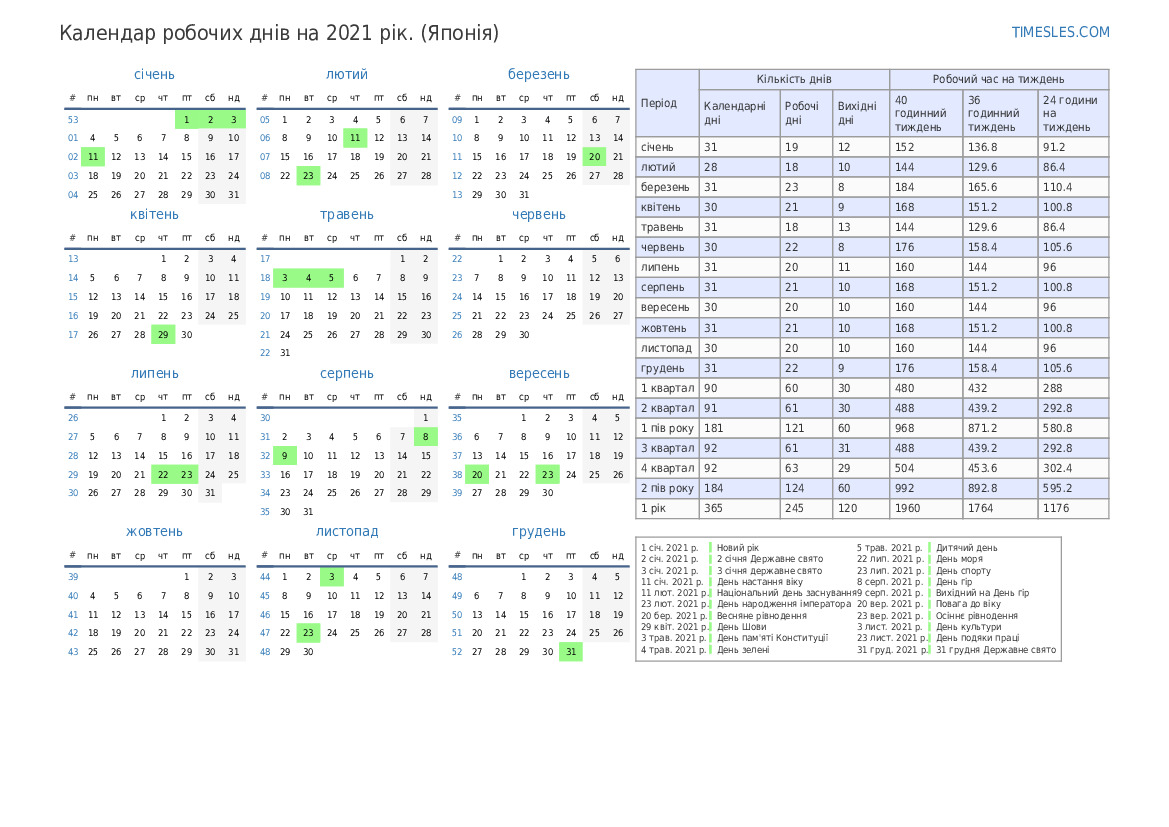This screenshot has width=1169, height=827.
Task: Click the 'День спорту' holiday entry
Action: click(963, 570)
